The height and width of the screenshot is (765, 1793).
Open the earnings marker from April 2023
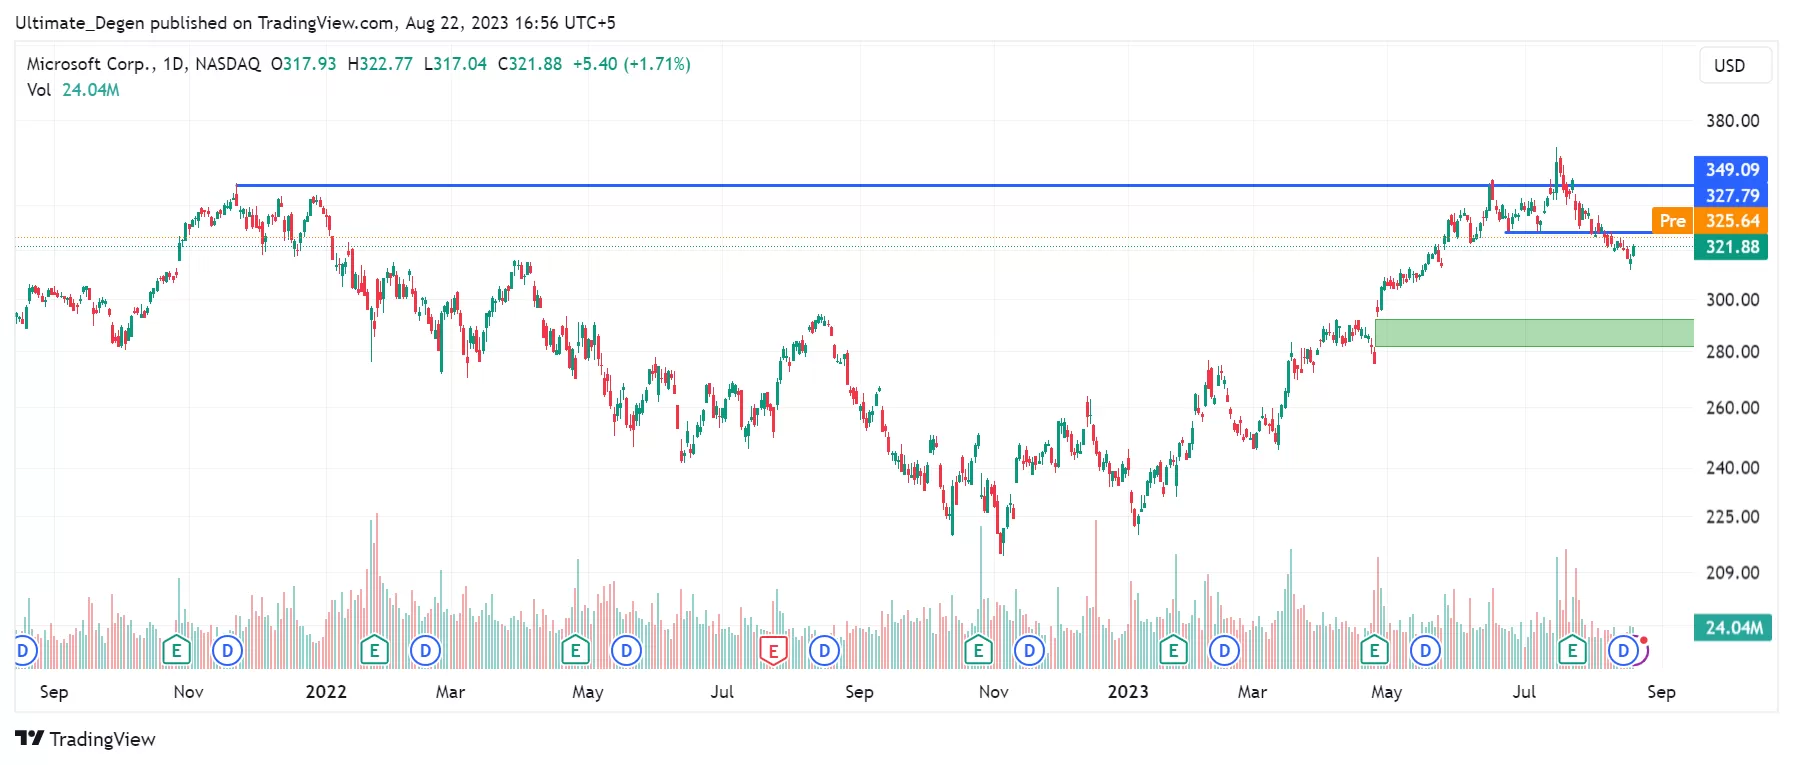click(1374, 651)
